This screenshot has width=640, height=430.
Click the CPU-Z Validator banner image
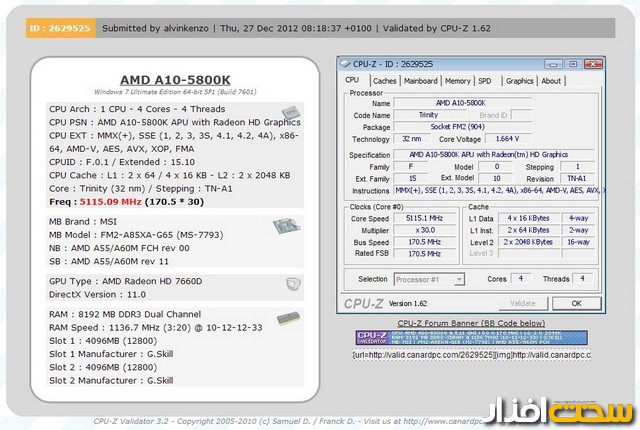[x=471, y=338]
